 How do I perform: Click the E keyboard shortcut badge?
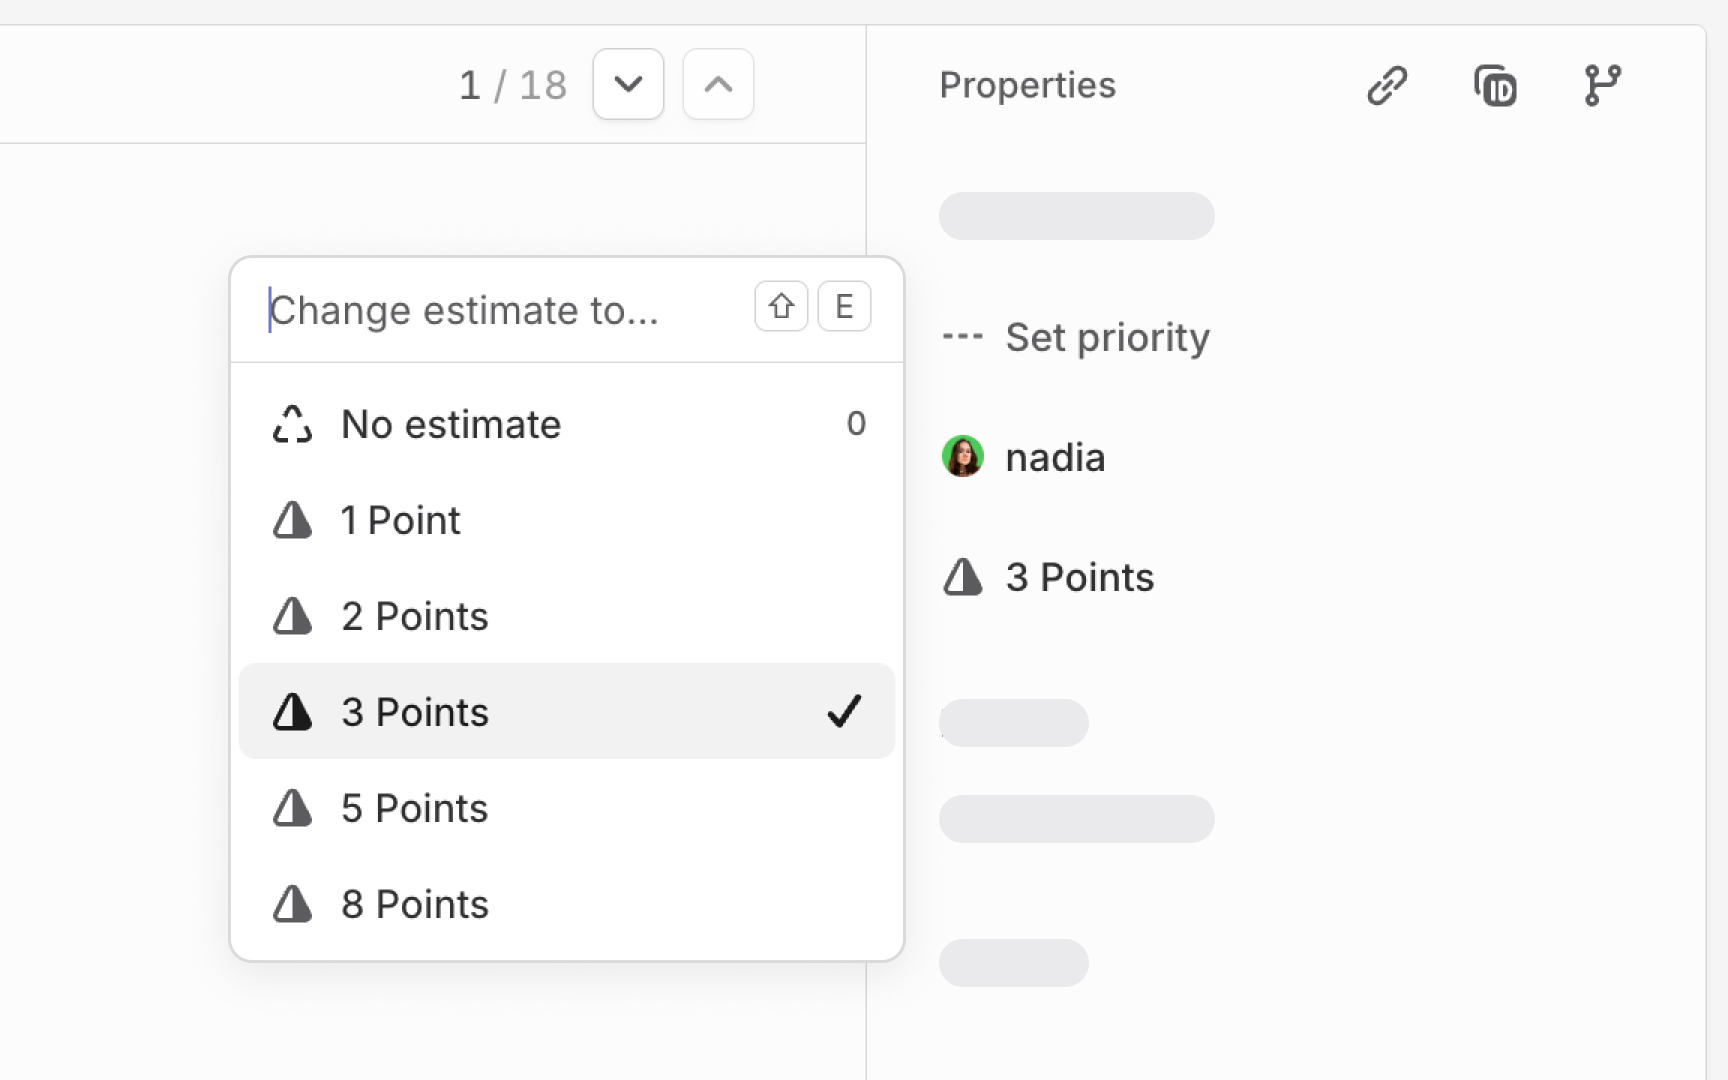pos(844,306)
